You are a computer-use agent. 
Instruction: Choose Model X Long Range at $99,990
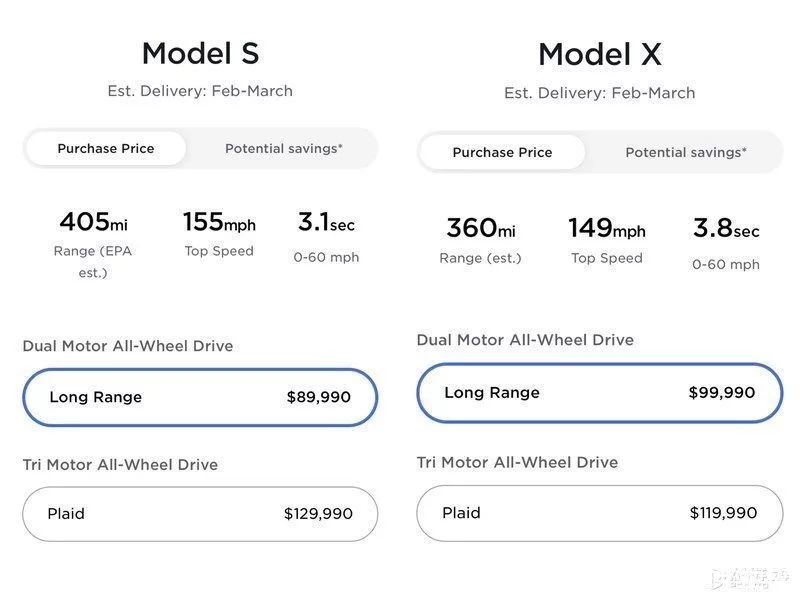click(x=599, y=392)
